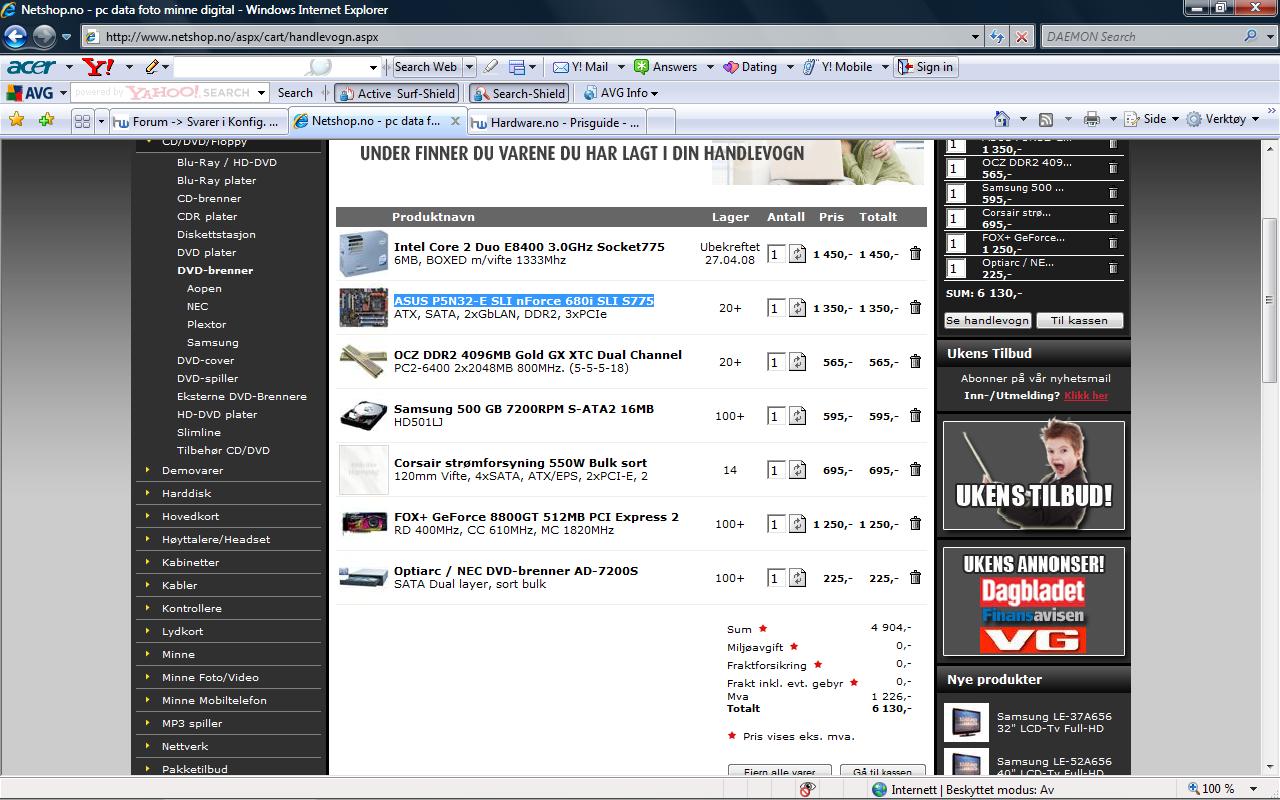The height and width of the screenshot is (800, 1280).
Task: Open Favorites Center star icon
Action: (16, 119)
